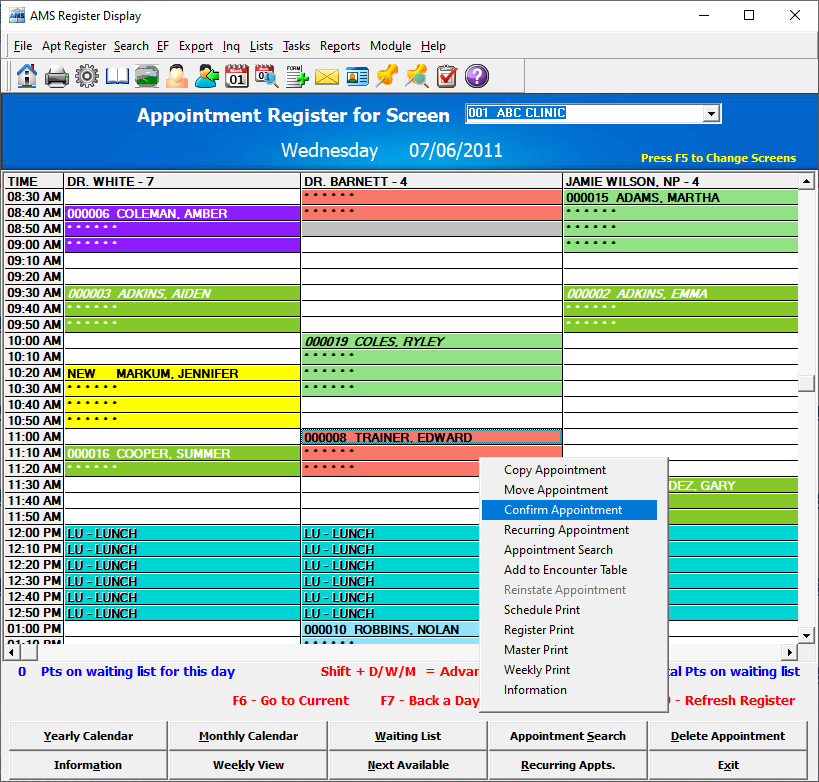Select the yellow pushpin toolbar icon
Screen dimensions: 819x782
click(387, 76)
